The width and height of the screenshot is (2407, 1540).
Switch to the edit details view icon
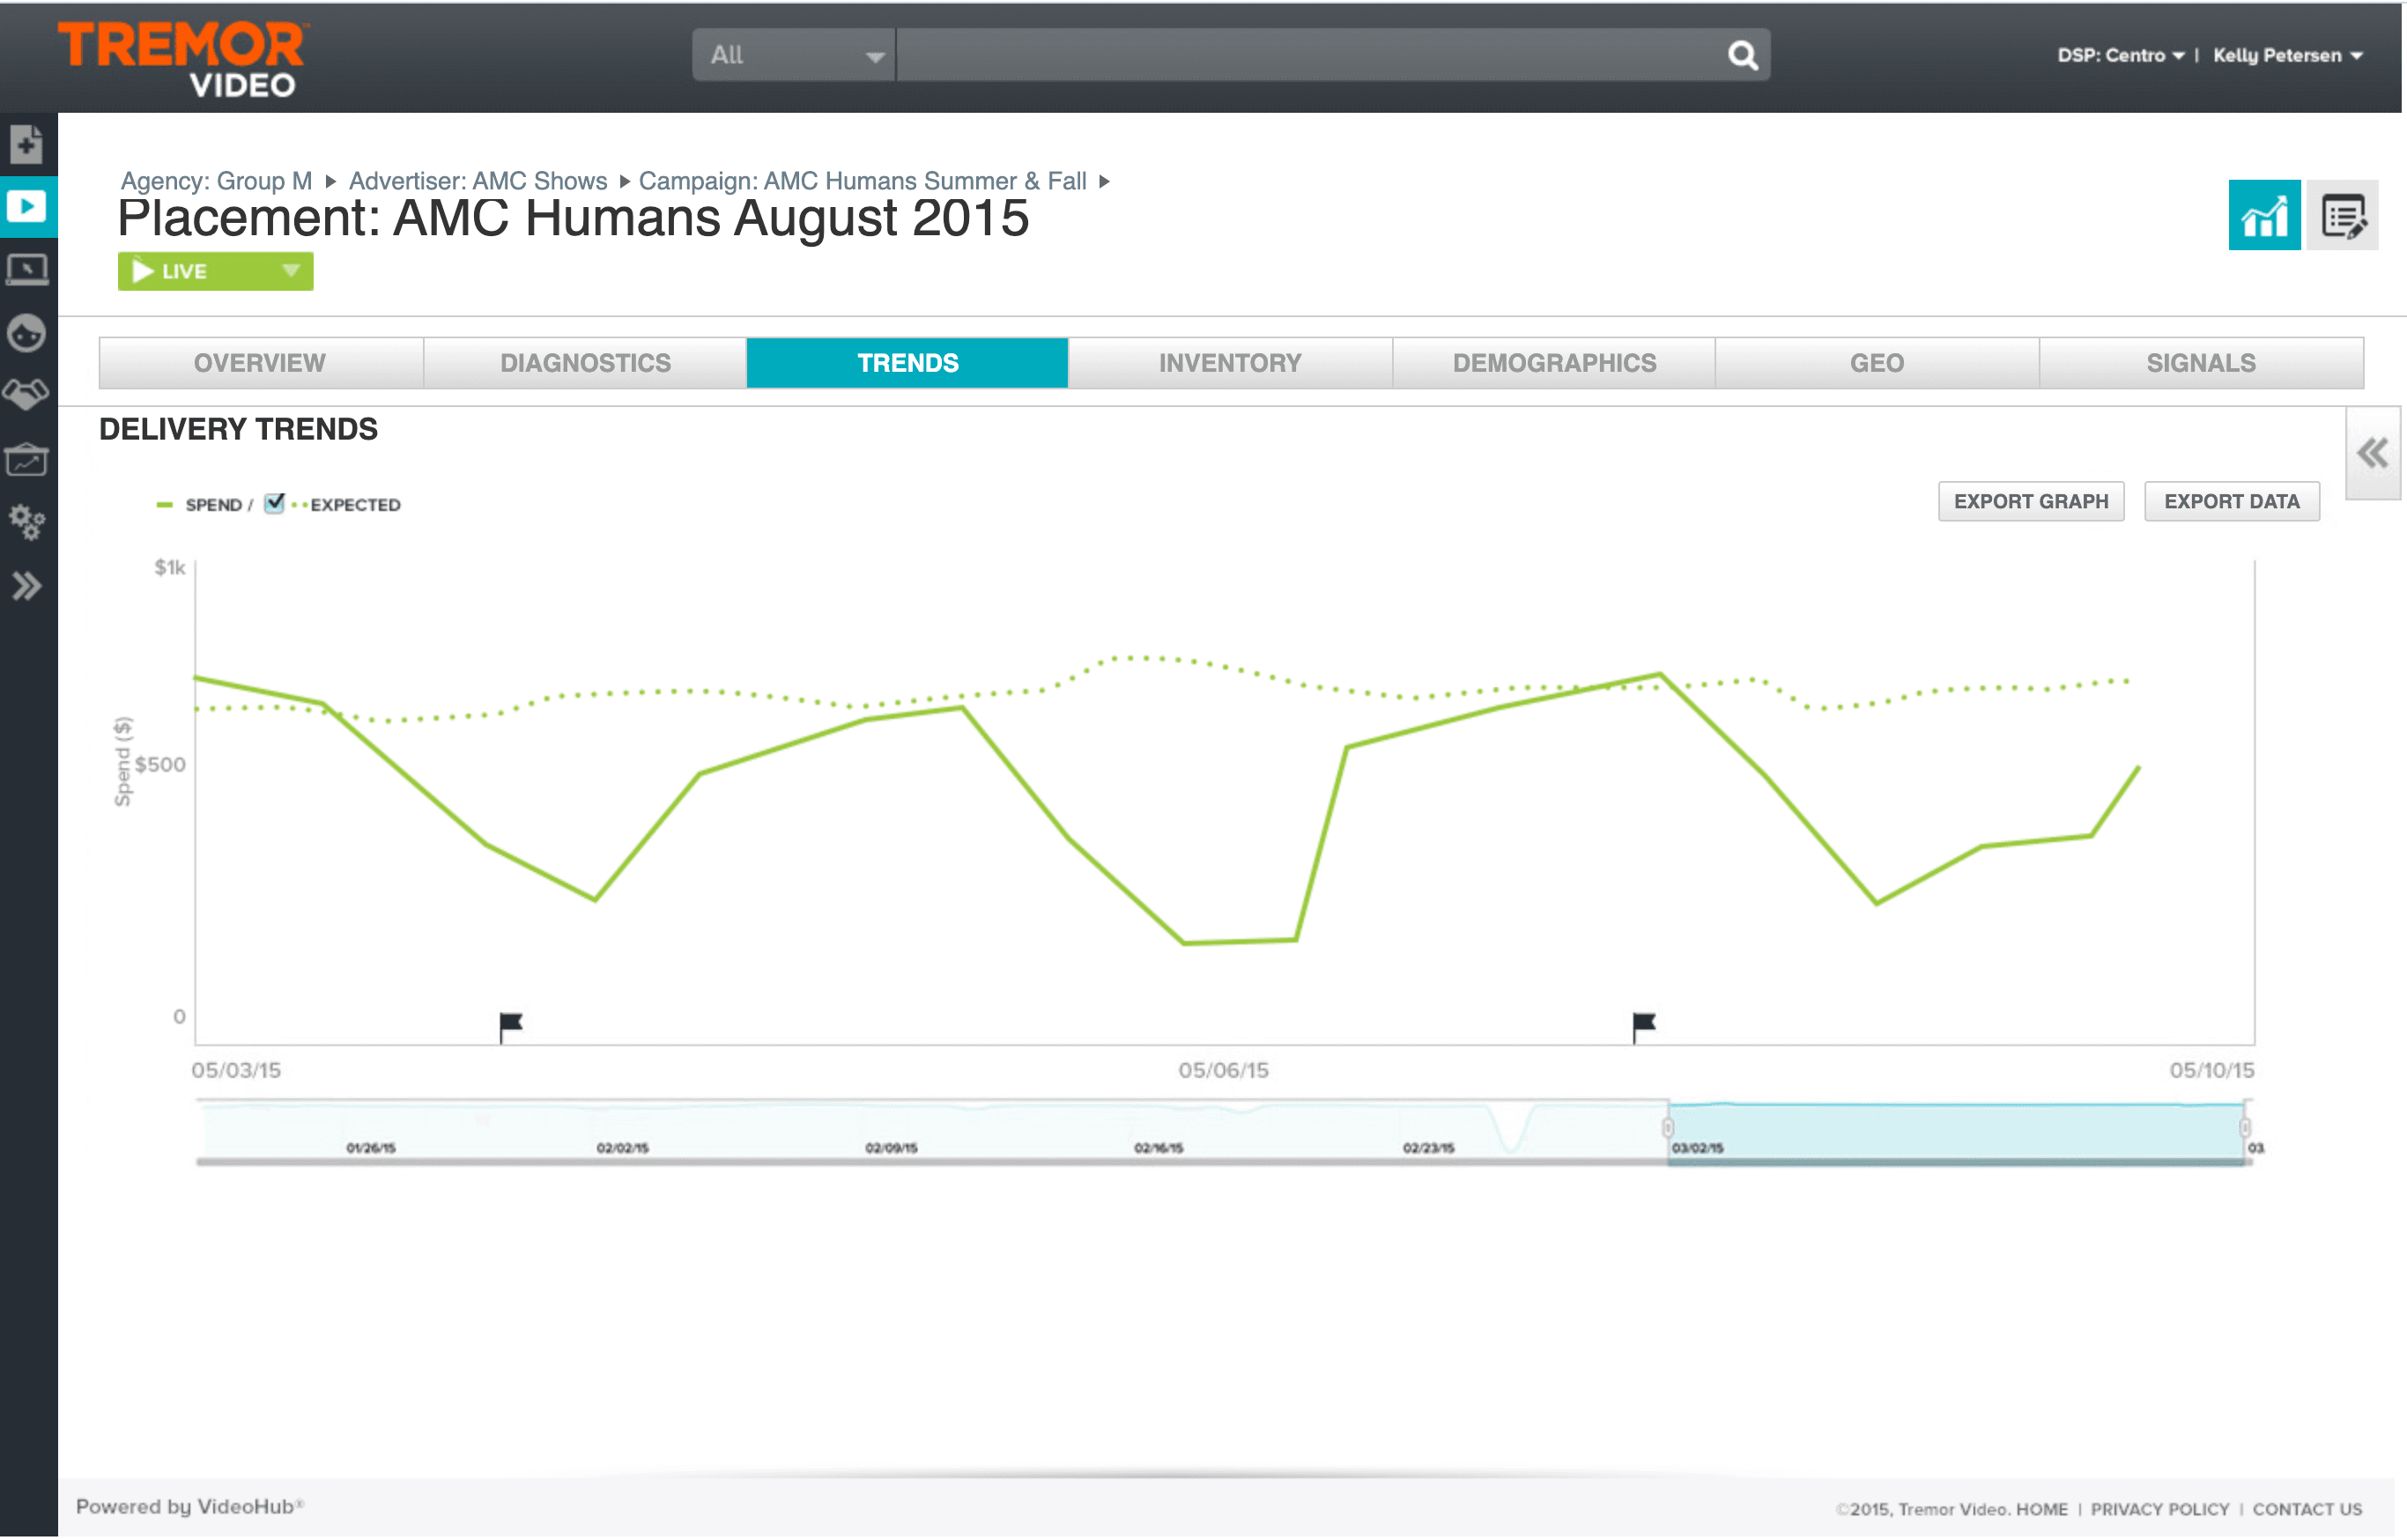tap(2342, 216)
